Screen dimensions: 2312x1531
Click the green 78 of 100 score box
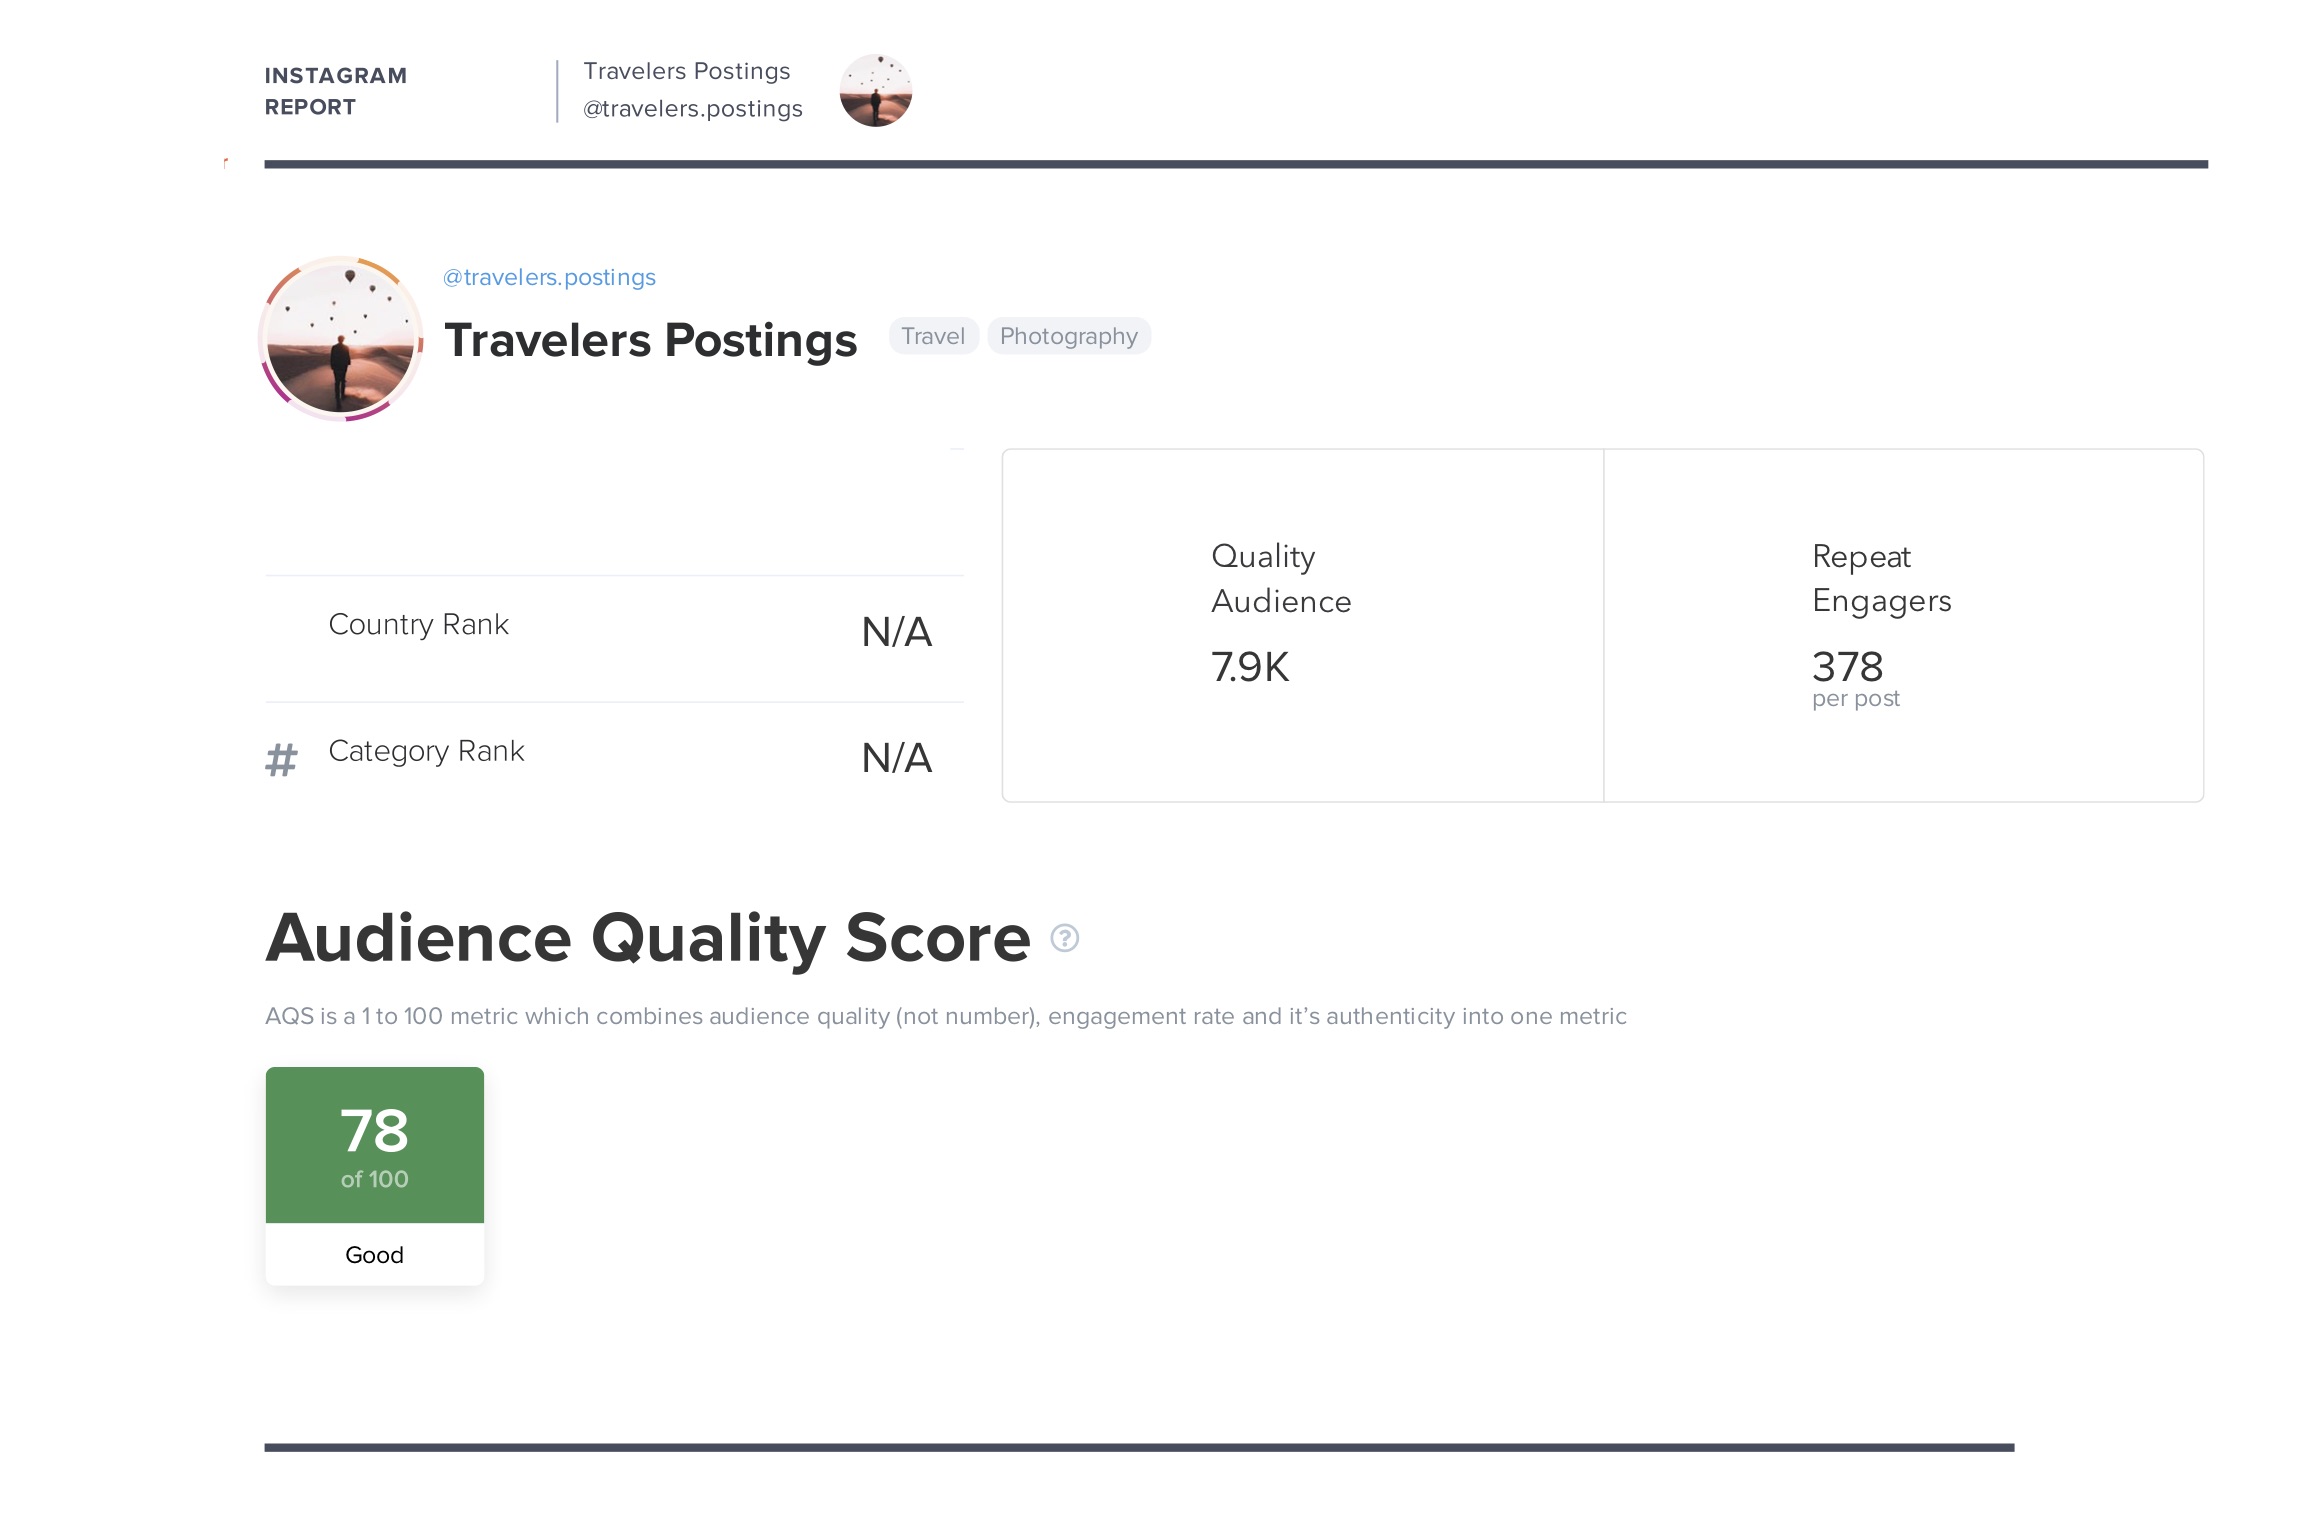[374, 1144]
